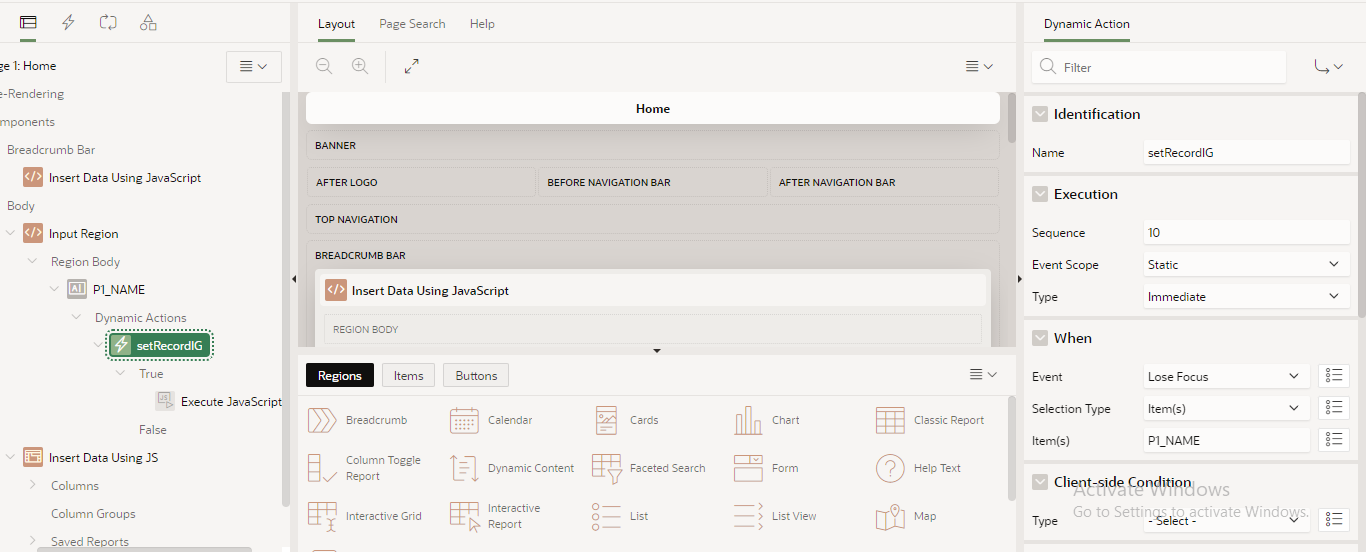The image size is (1366, 552).
Task: Open the Selection Type dropdown
Action: [x=1227, y=409]
